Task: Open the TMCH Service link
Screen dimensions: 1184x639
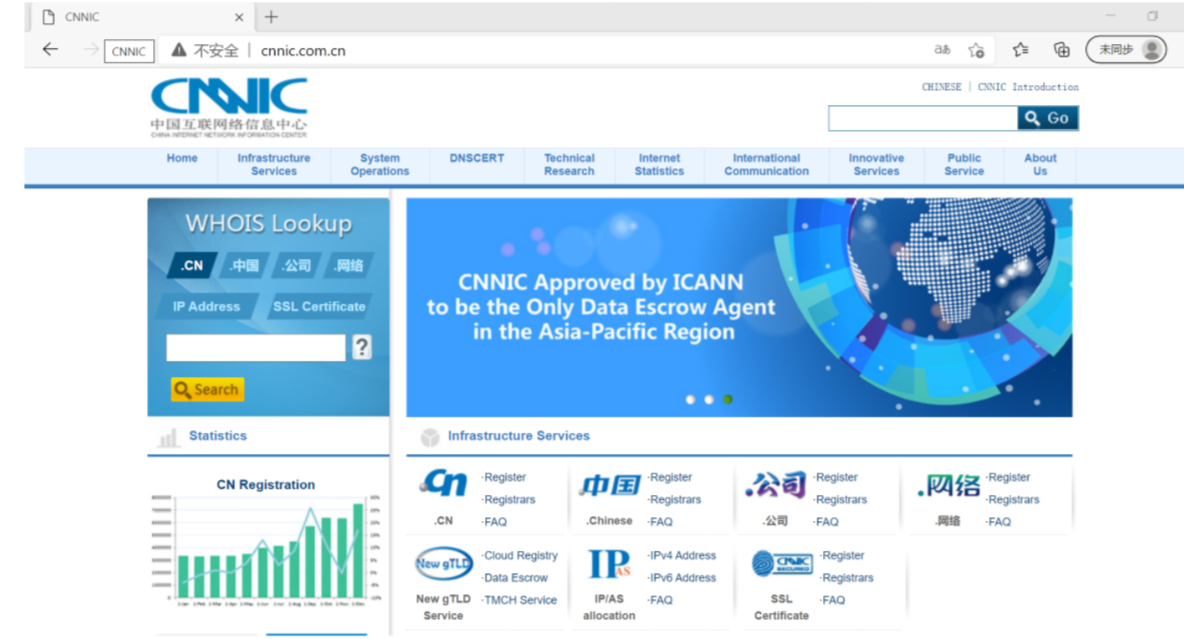Action: [x=520, y=600]
